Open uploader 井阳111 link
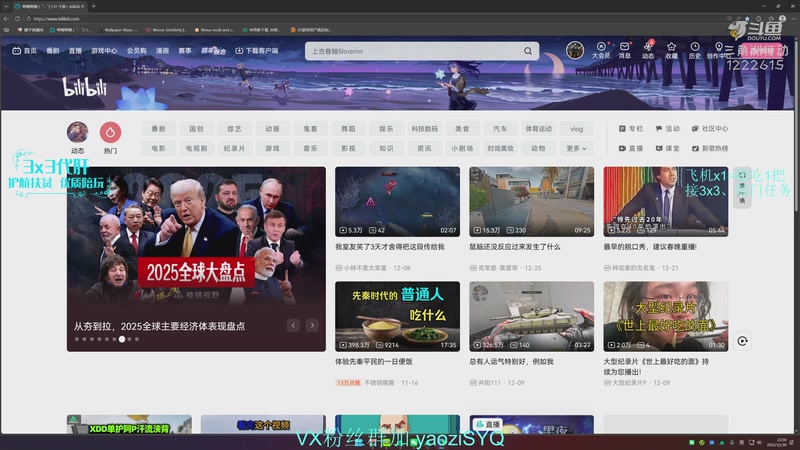Image resolution: width=800 pixels, height=450 pixels. pyautogui.click(x=489, y=383)
